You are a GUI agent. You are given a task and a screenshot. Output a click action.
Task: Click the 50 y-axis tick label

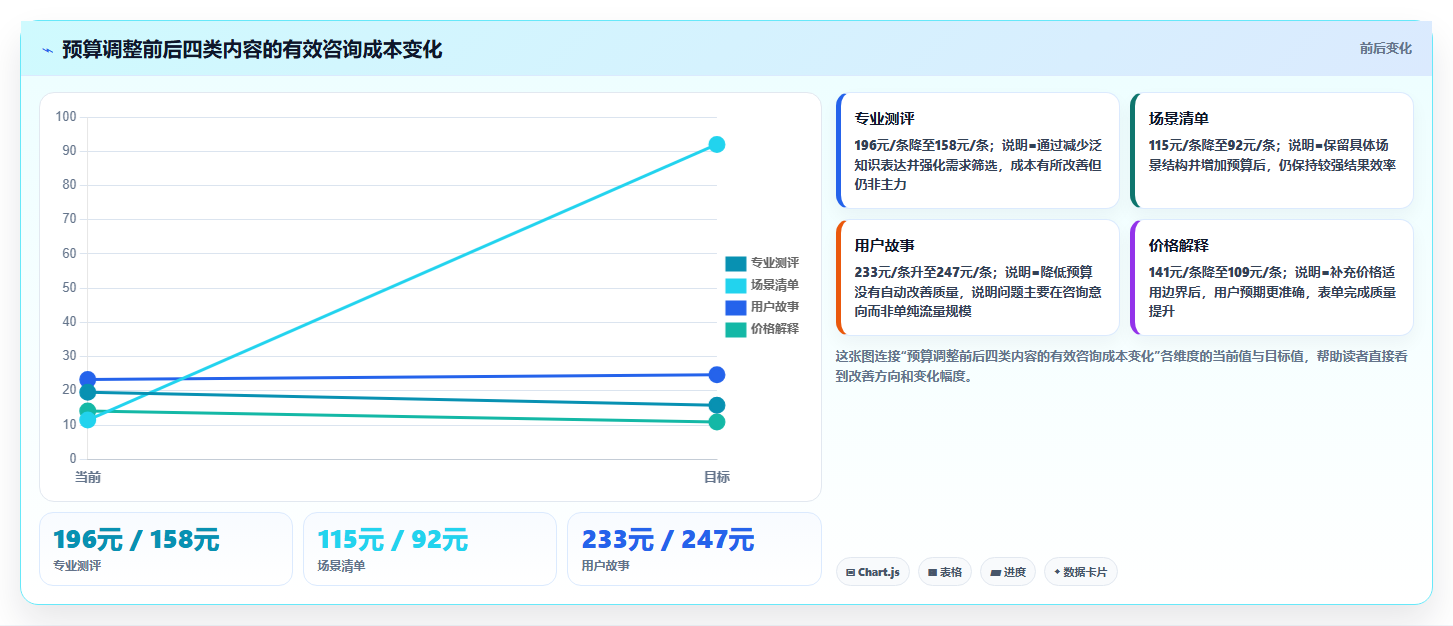coord(69,288)
